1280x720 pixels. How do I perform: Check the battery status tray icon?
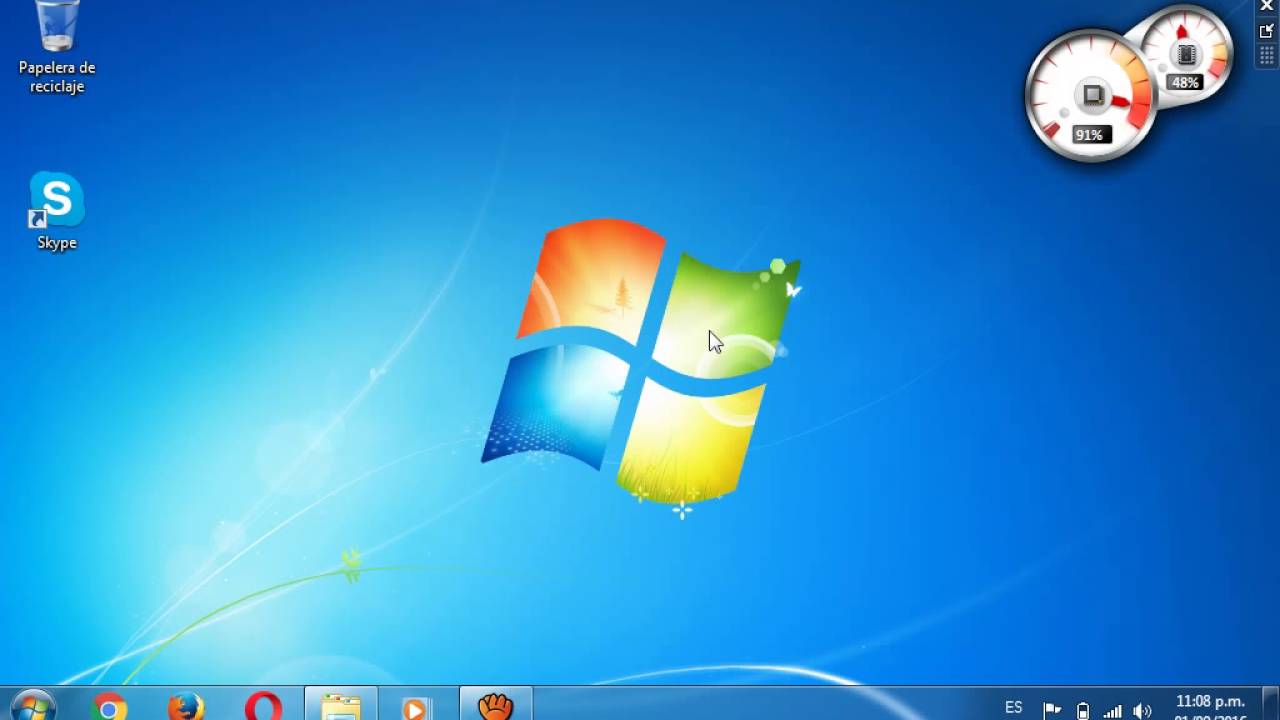(x=1083, y=711)
